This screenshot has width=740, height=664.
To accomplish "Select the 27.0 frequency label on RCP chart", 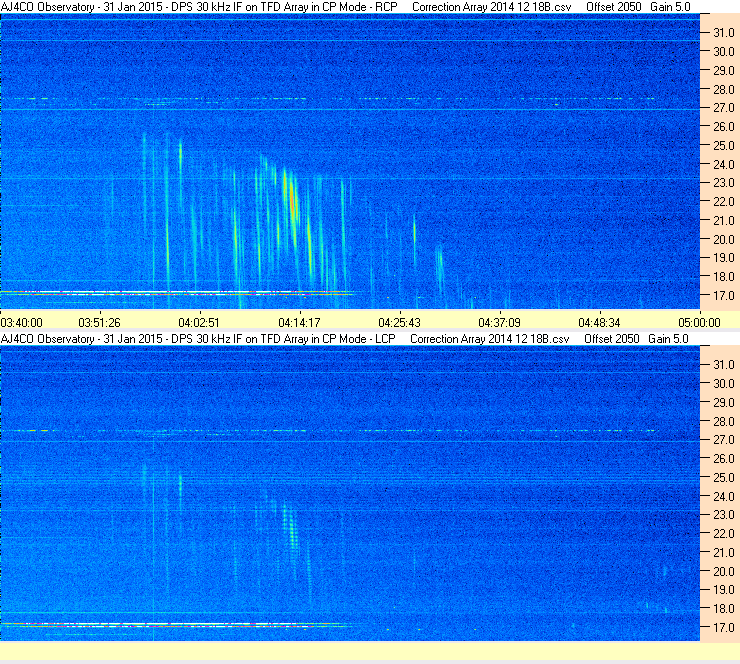I will click(x=724, y=108).
